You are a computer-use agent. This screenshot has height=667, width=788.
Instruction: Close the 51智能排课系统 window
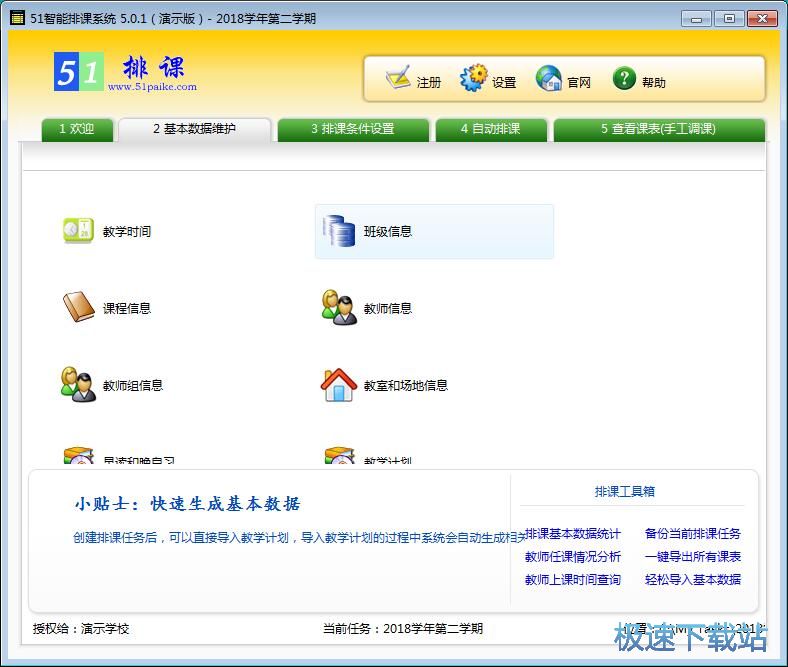pyautogui.click(x=762, y=19)
